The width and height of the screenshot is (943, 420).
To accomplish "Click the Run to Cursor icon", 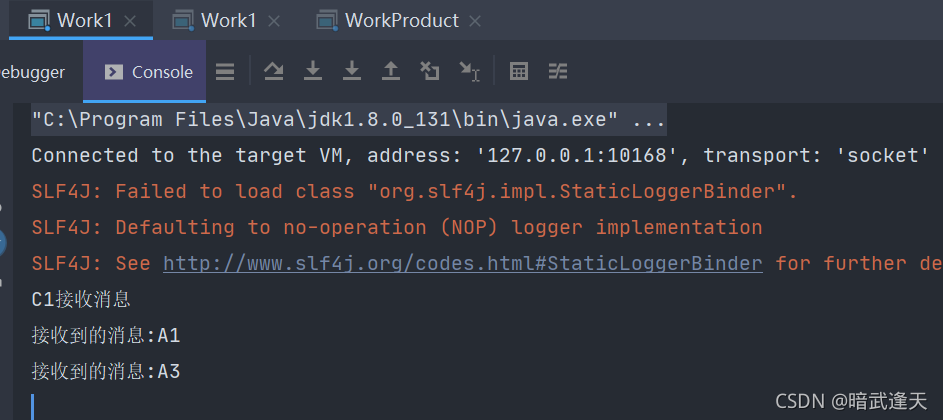I will (469, 72).
